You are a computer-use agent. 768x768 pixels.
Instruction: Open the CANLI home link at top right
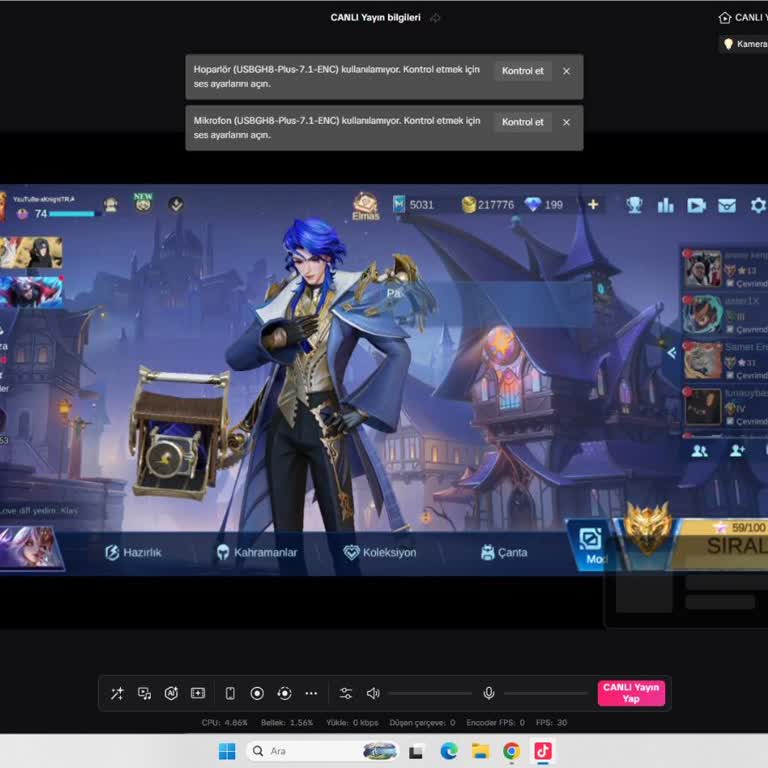click(742, 18)
